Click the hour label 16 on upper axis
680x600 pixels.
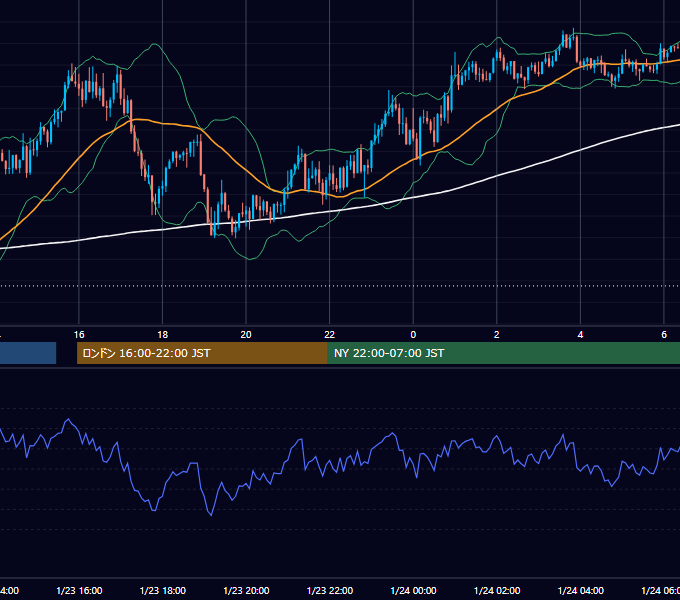tap(79, 335)
